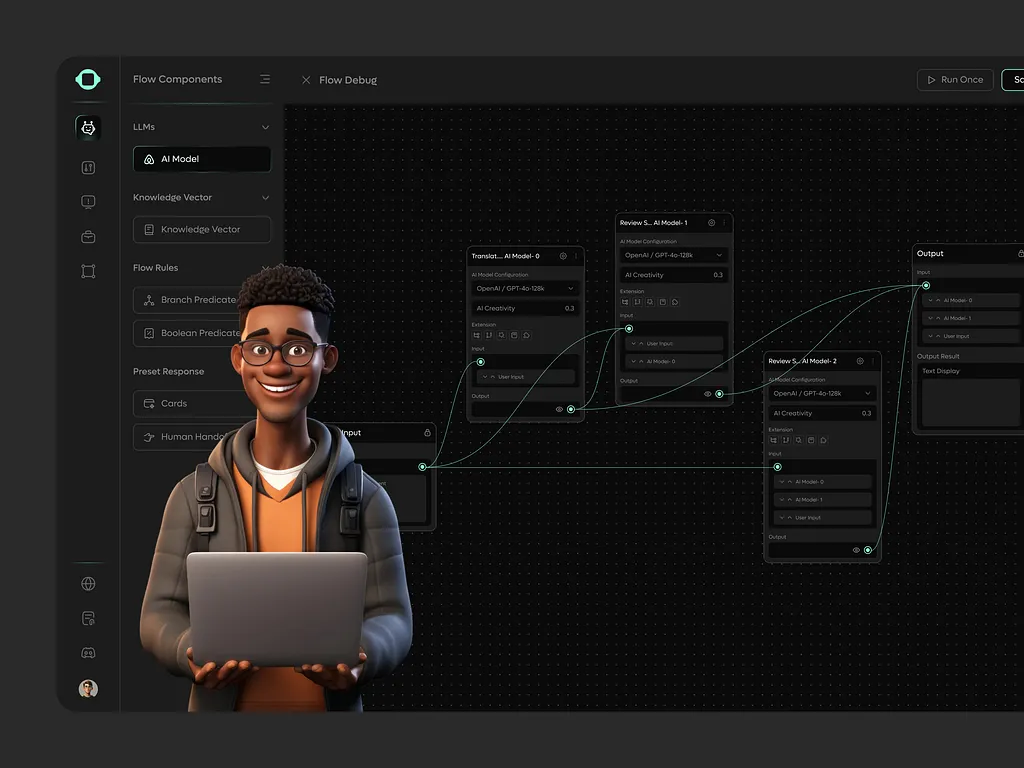Open the sliders icon below the bot icon
1024x768 pixels.
88,168
